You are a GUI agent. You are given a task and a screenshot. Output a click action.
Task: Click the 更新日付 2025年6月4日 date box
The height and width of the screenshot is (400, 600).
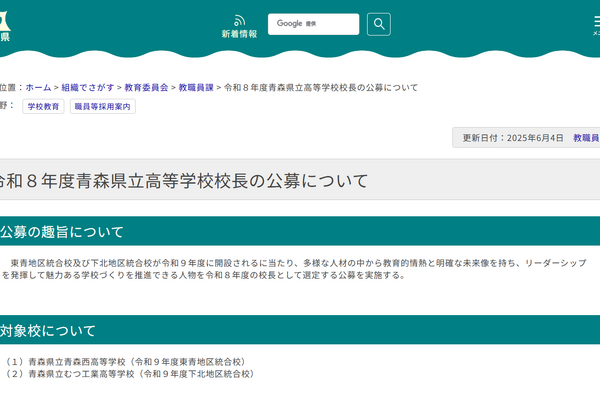click(510, 138)
